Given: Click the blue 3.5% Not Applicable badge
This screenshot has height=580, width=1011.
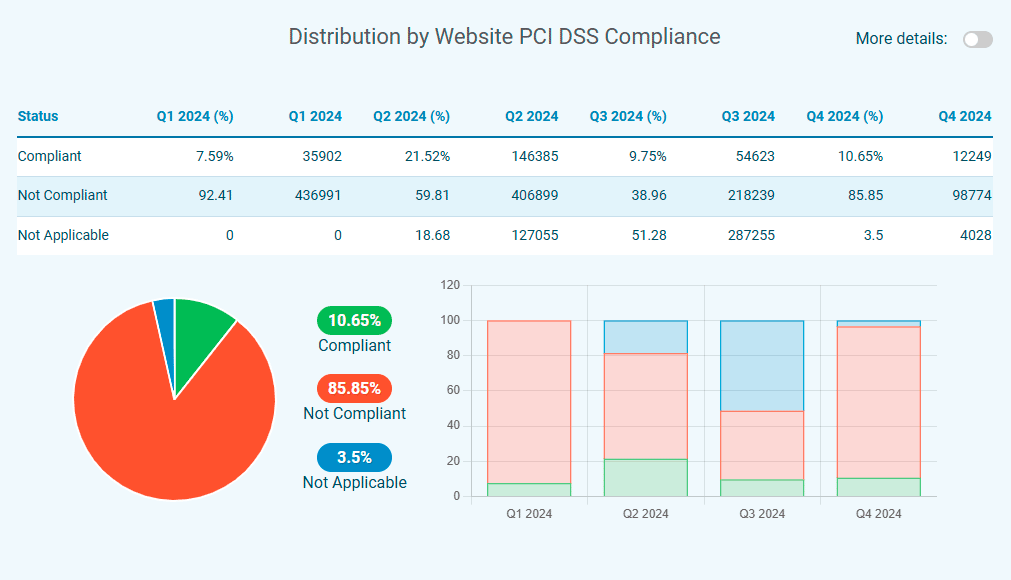Looking at the screenshot, I should click(354, 458).
